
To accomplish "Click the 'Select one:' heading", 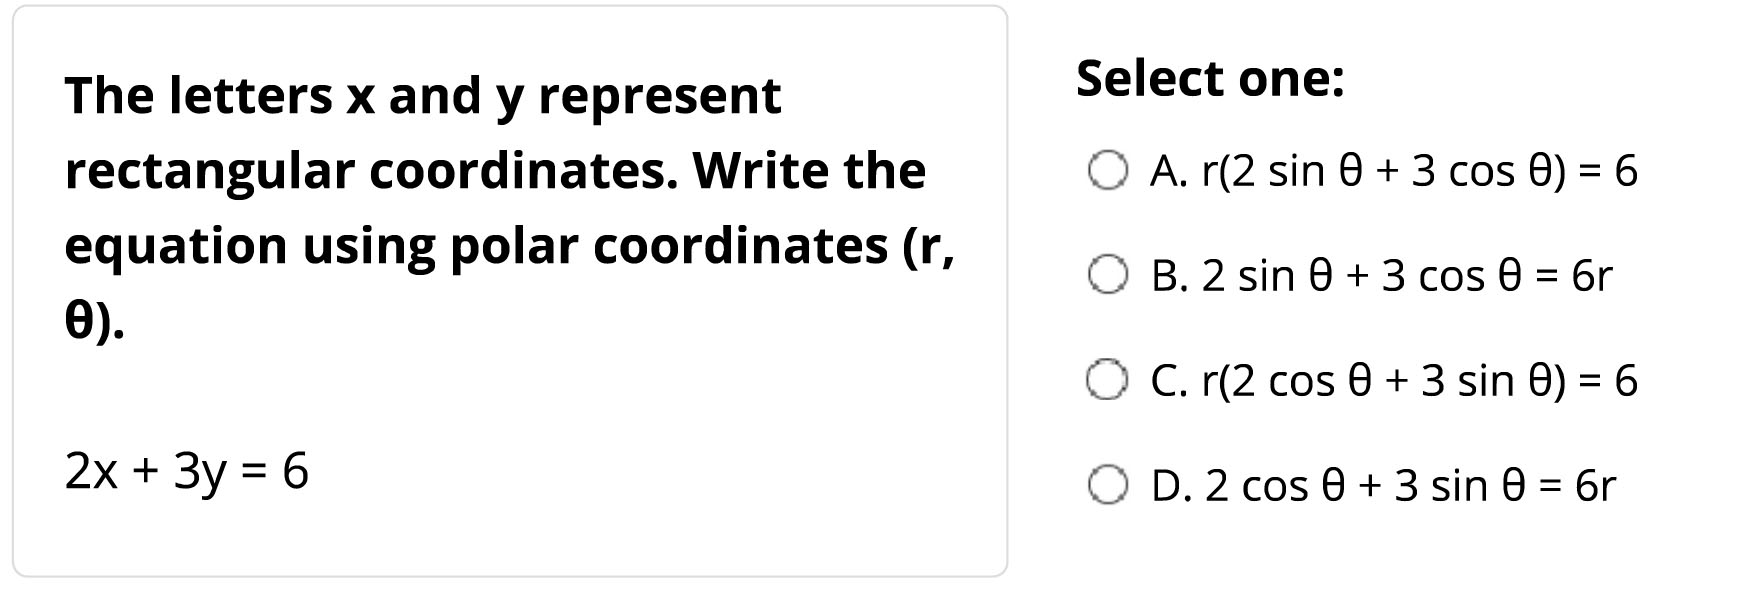I will point(1210,78).
